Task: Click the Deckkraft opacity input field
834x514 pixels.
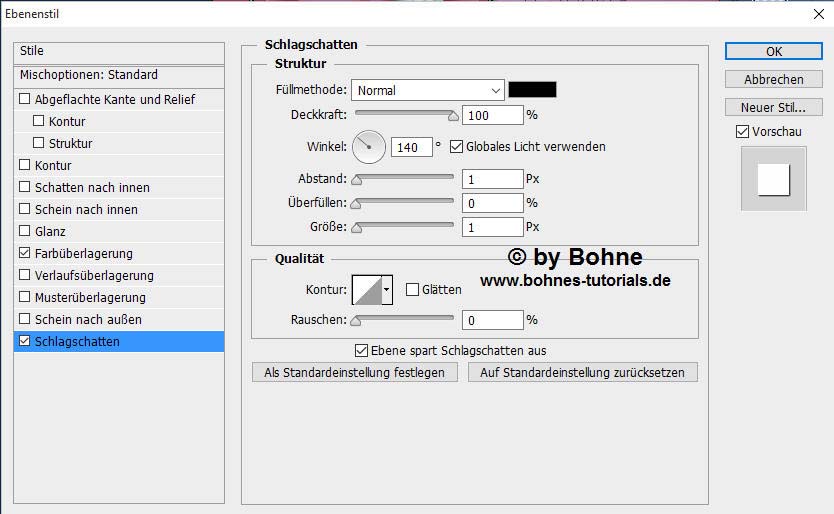Action: point(493,116)
